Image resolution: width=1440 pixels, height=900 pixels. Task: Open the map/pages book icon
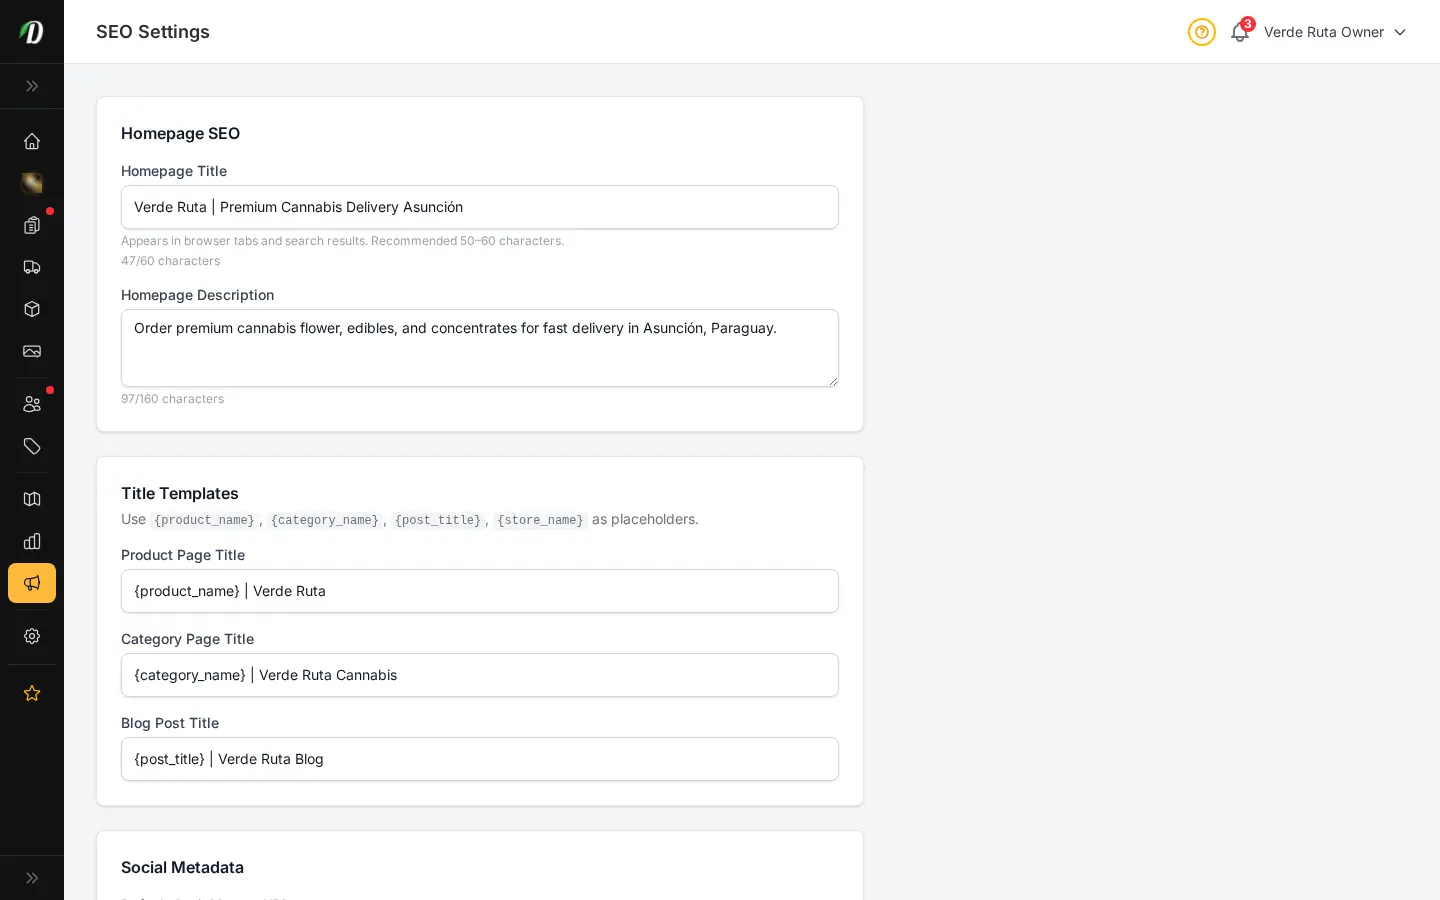(32, 499)
